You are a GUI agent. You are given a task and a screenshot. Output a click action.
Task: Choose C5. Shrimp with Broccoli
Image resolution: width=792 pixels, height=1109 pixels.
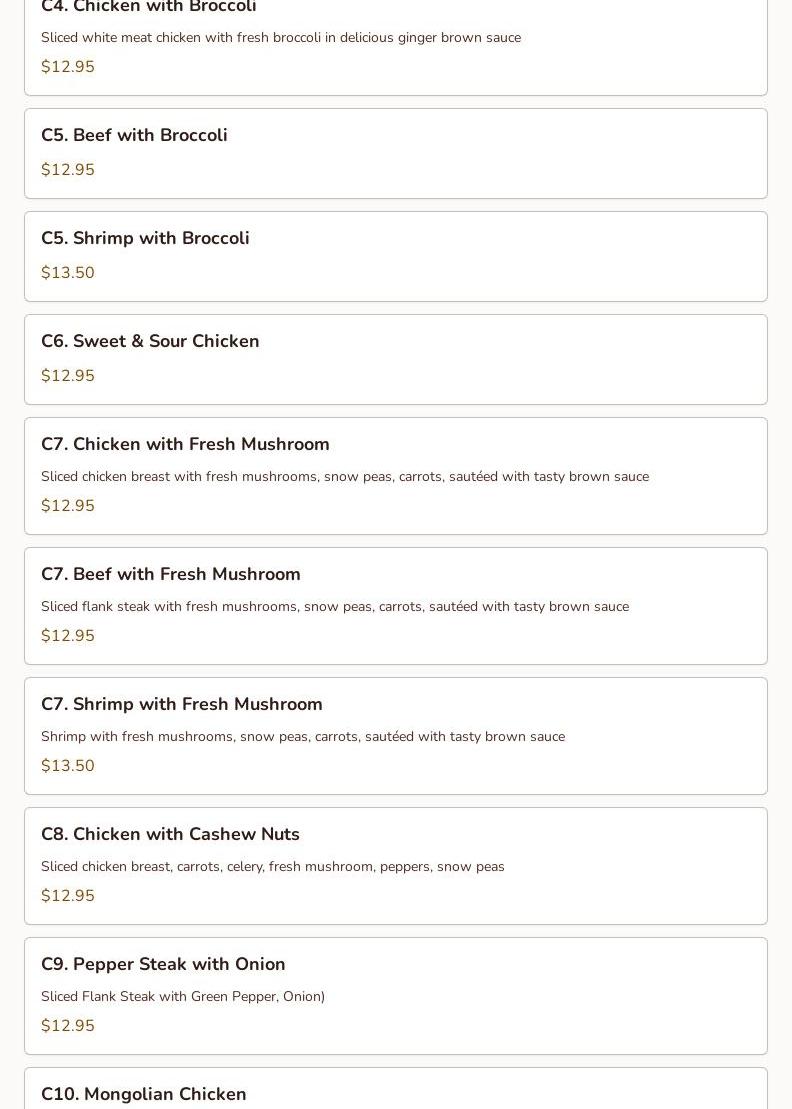396,257
